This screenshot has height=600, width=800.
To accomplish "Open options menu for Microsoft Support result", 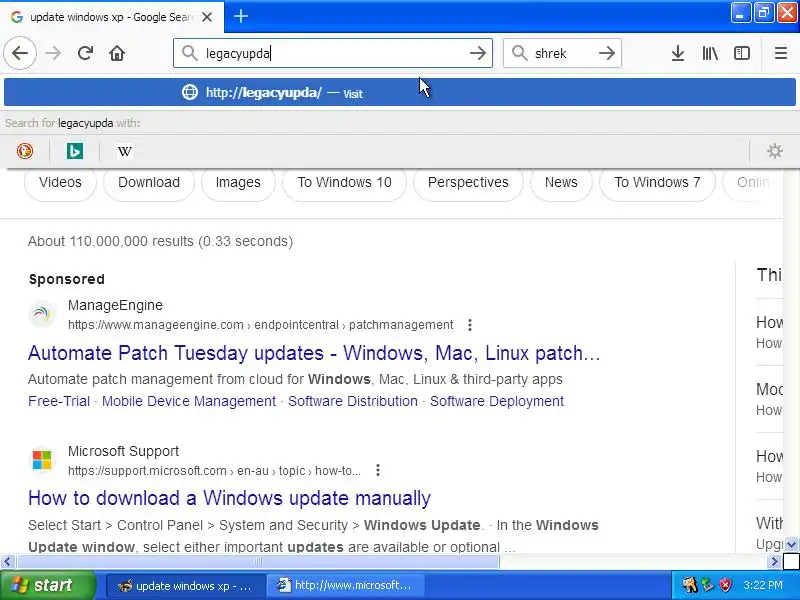I will point(378,470).
